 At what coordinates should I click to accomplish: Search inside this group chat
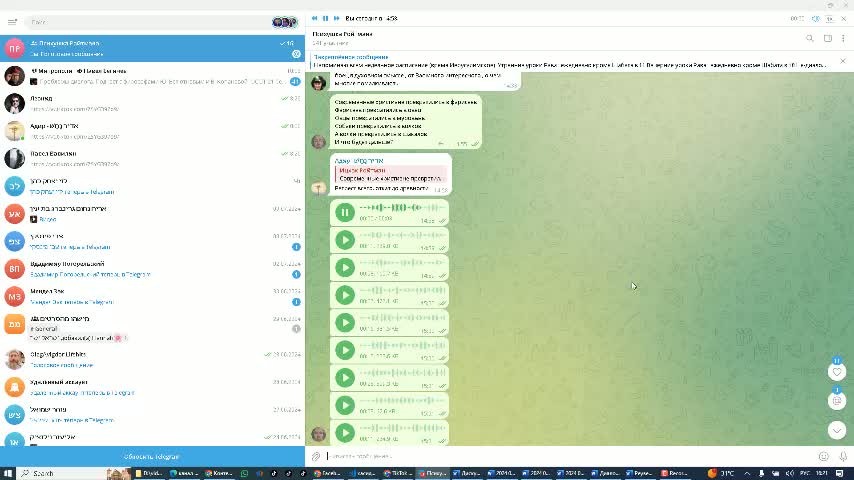point(810,38)
